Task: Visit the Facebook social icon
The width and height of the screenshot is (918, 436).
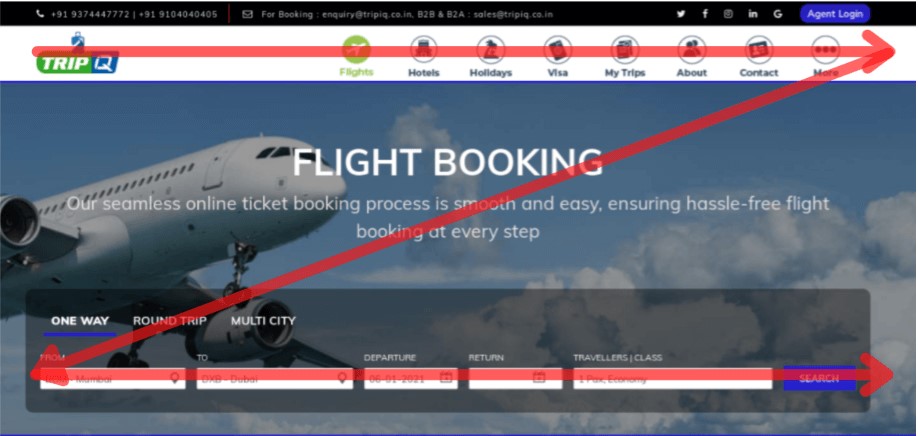Action: click(x=705, y=14)
